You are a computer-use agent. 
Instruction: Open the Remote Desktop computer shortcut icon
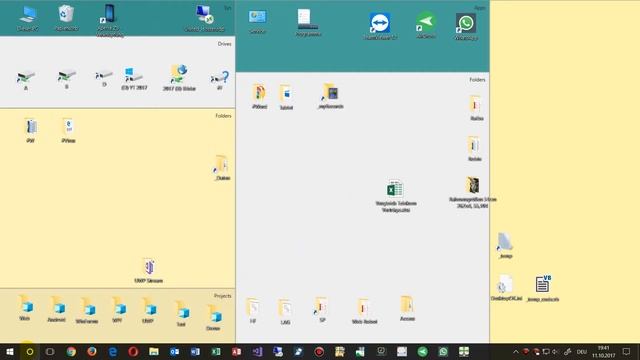204,18
